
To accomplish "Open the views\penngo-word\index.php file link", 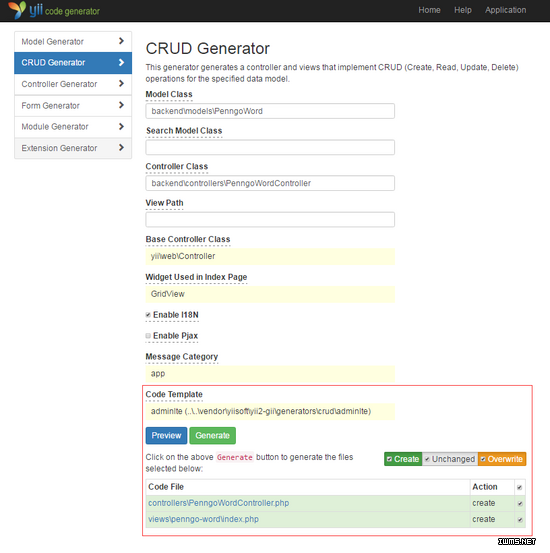I will tap(203, 519).
